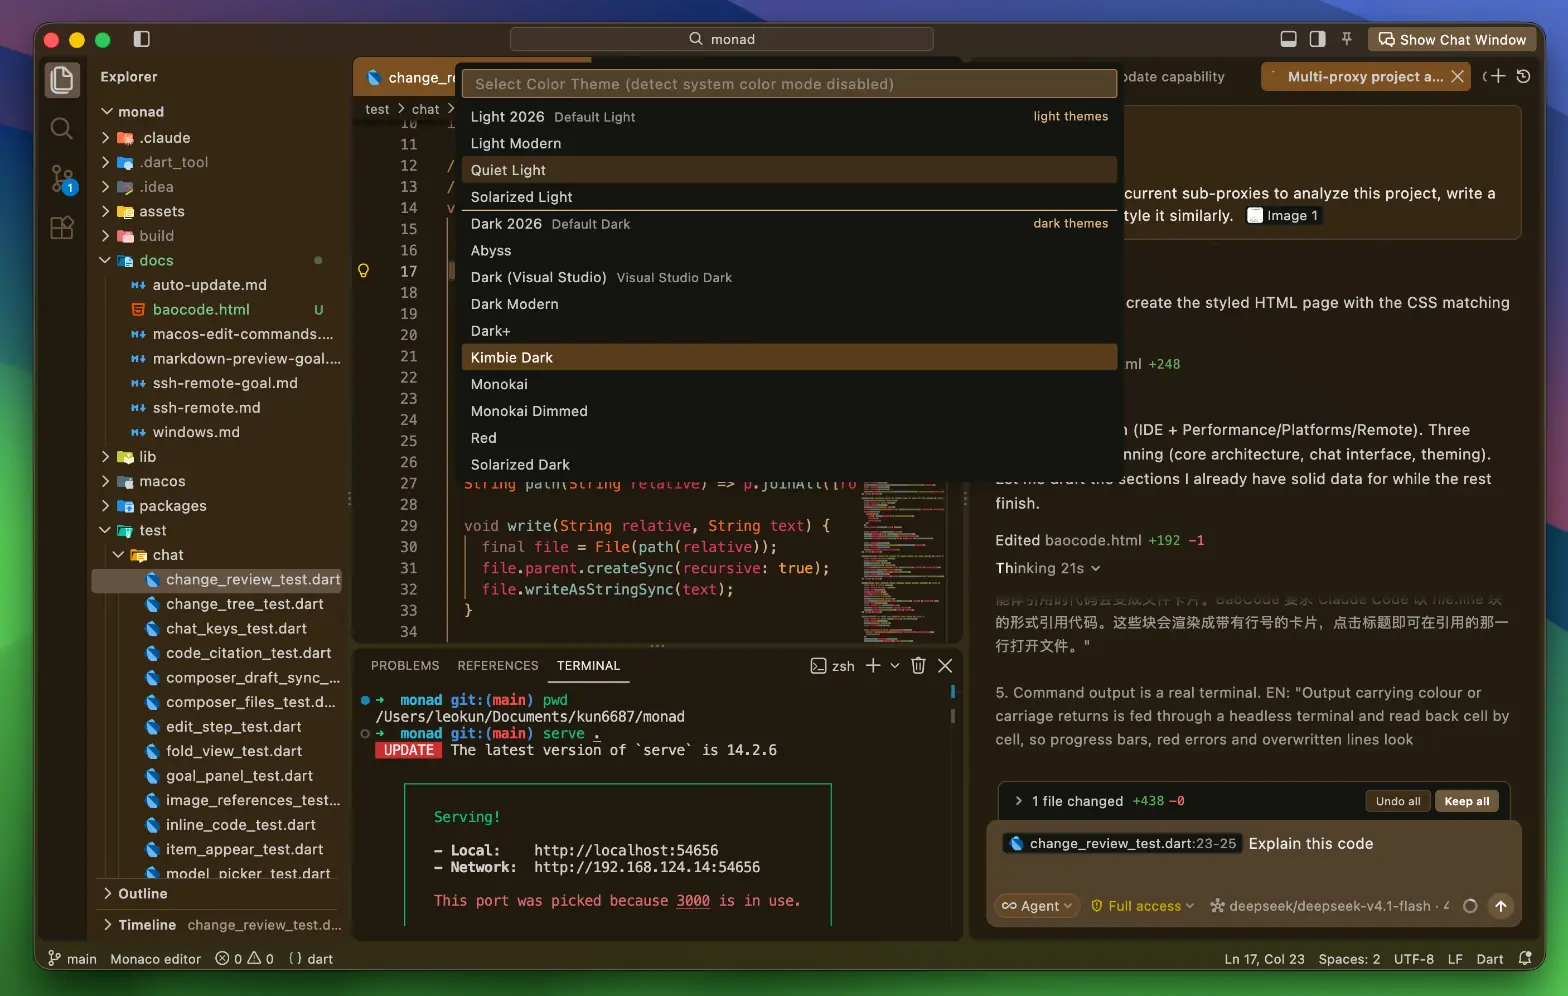Click the lightbulb code action icon
This screenshot has height=996, width=1568.
point(364,271)
